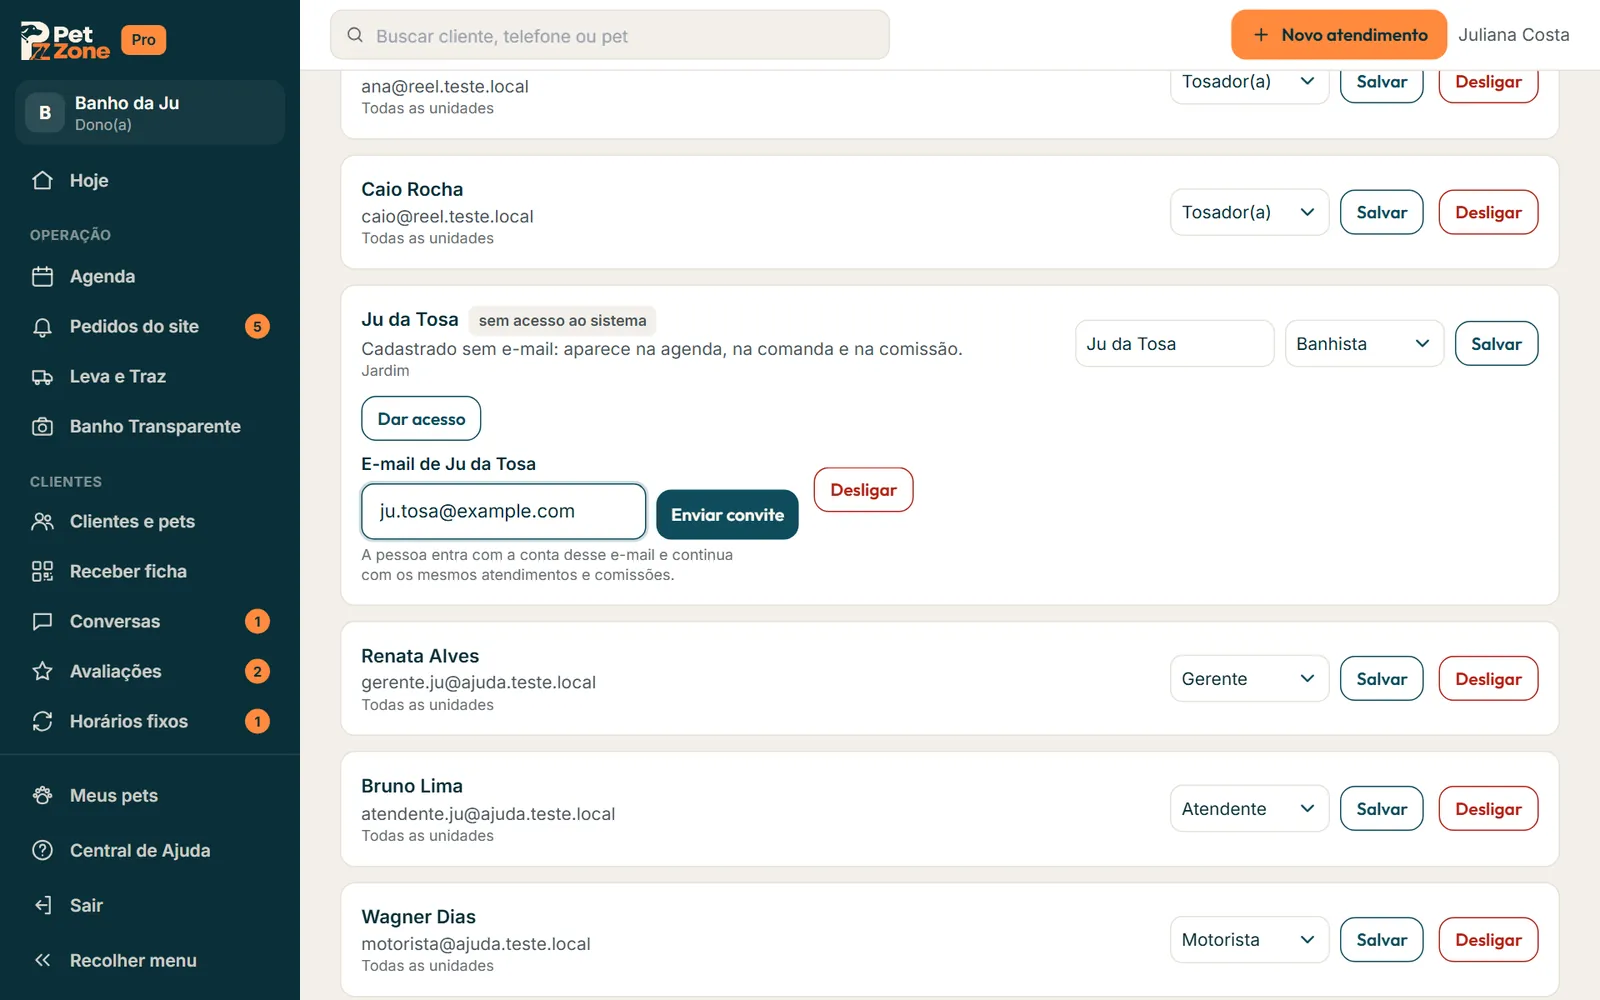Click Novo atendimento button
The image size is (1600, 1000).
click(x=1339, y=35)
